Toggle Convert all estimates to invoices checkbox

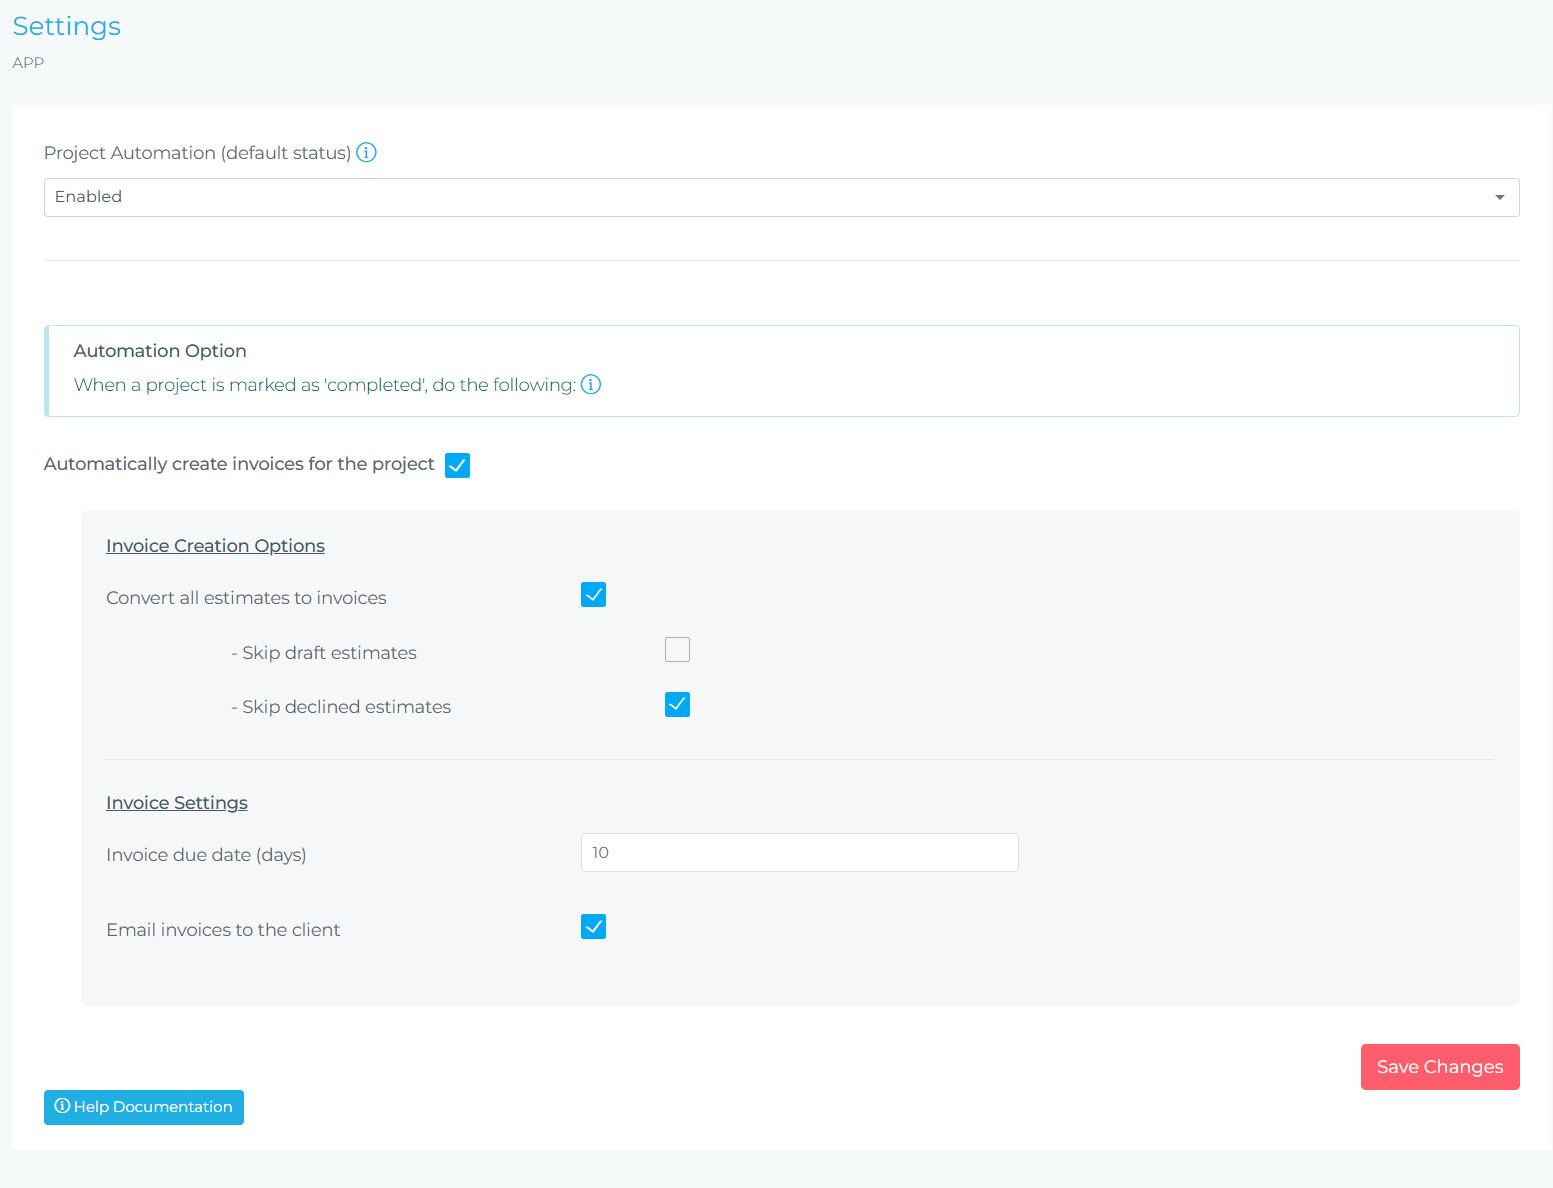click(593, 595)
